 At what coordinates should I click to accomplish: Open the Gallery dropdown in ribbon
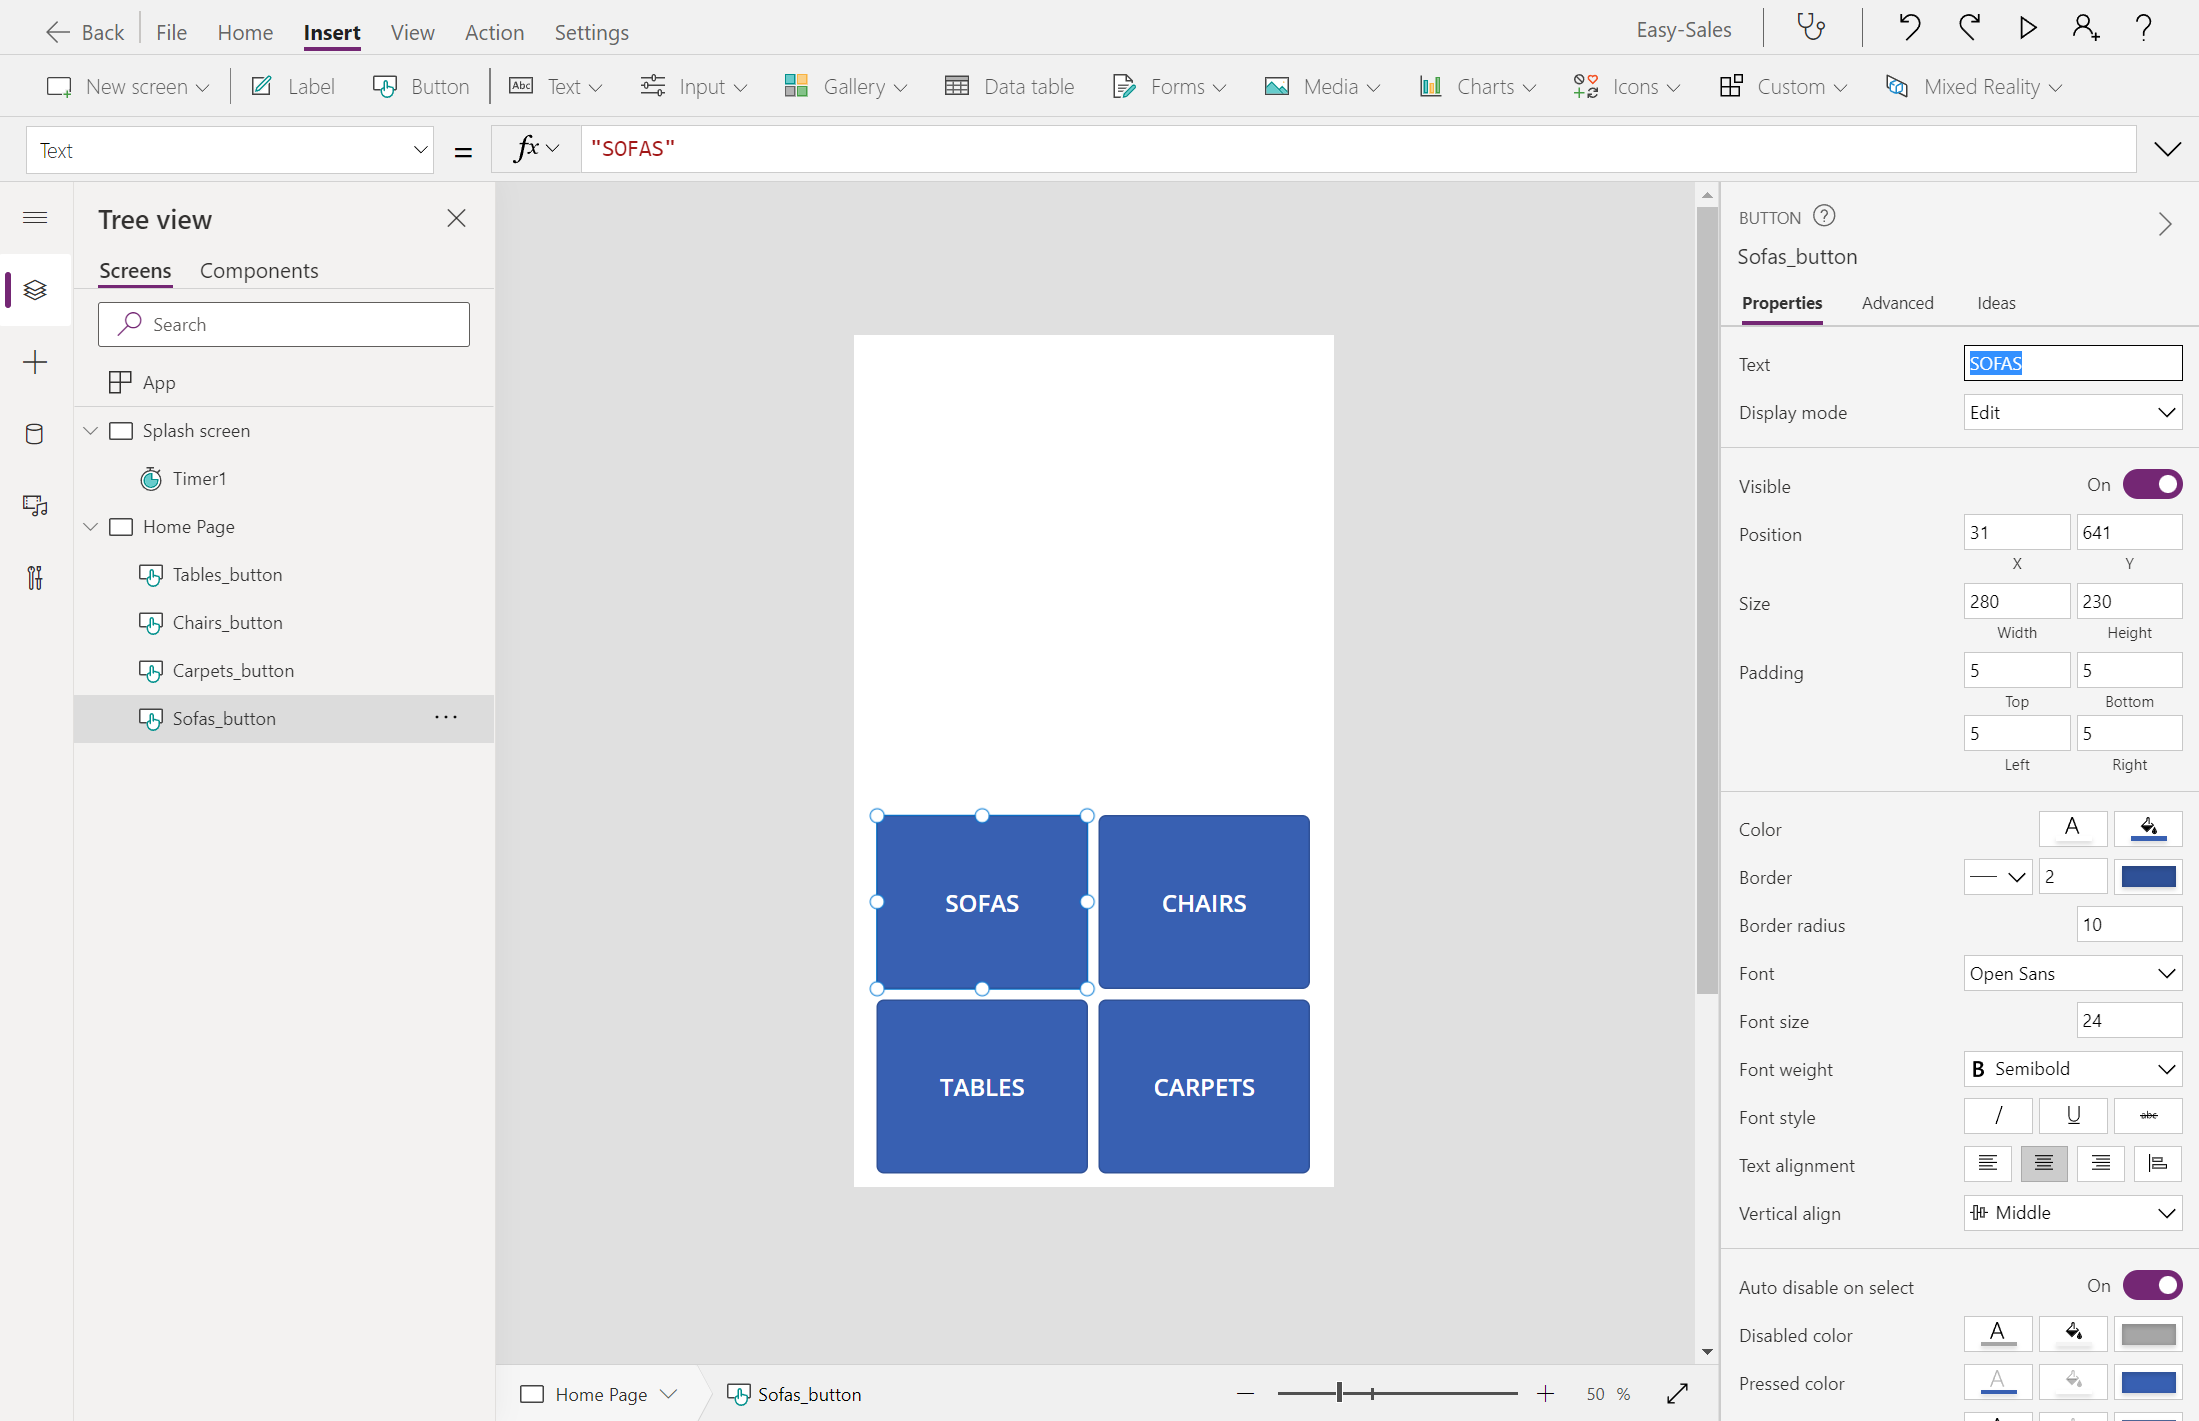coord(846,87)
